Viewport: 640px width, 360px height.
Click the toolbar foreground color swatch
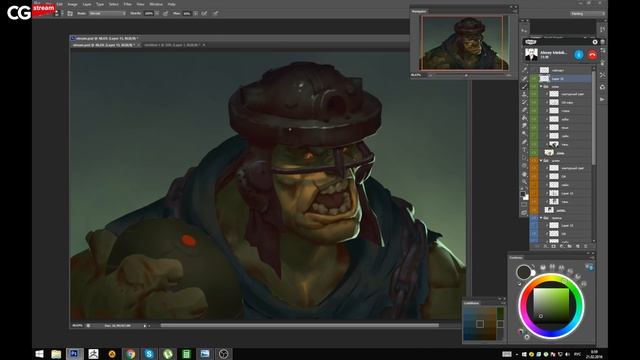pos(522,194)
